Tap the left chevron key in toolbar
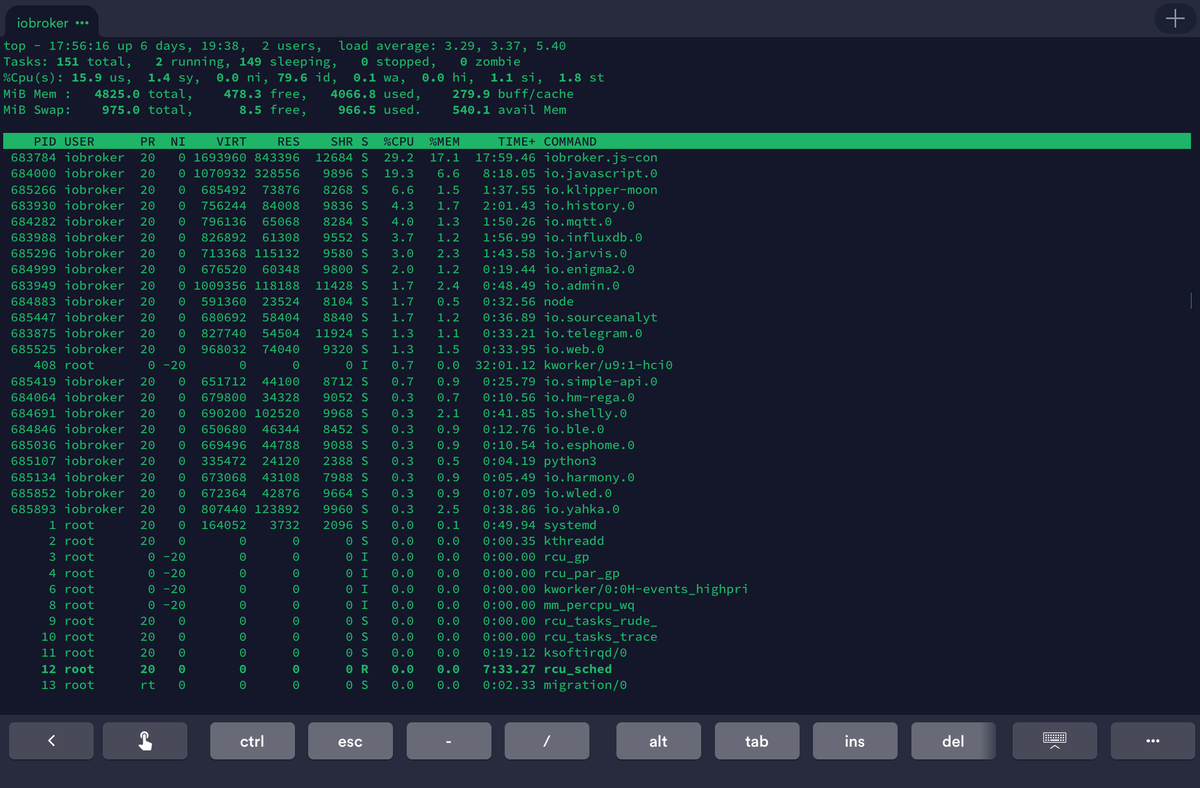Image resolution: width=1200 pixels, height=788 pixels. [x=51, y=741]
